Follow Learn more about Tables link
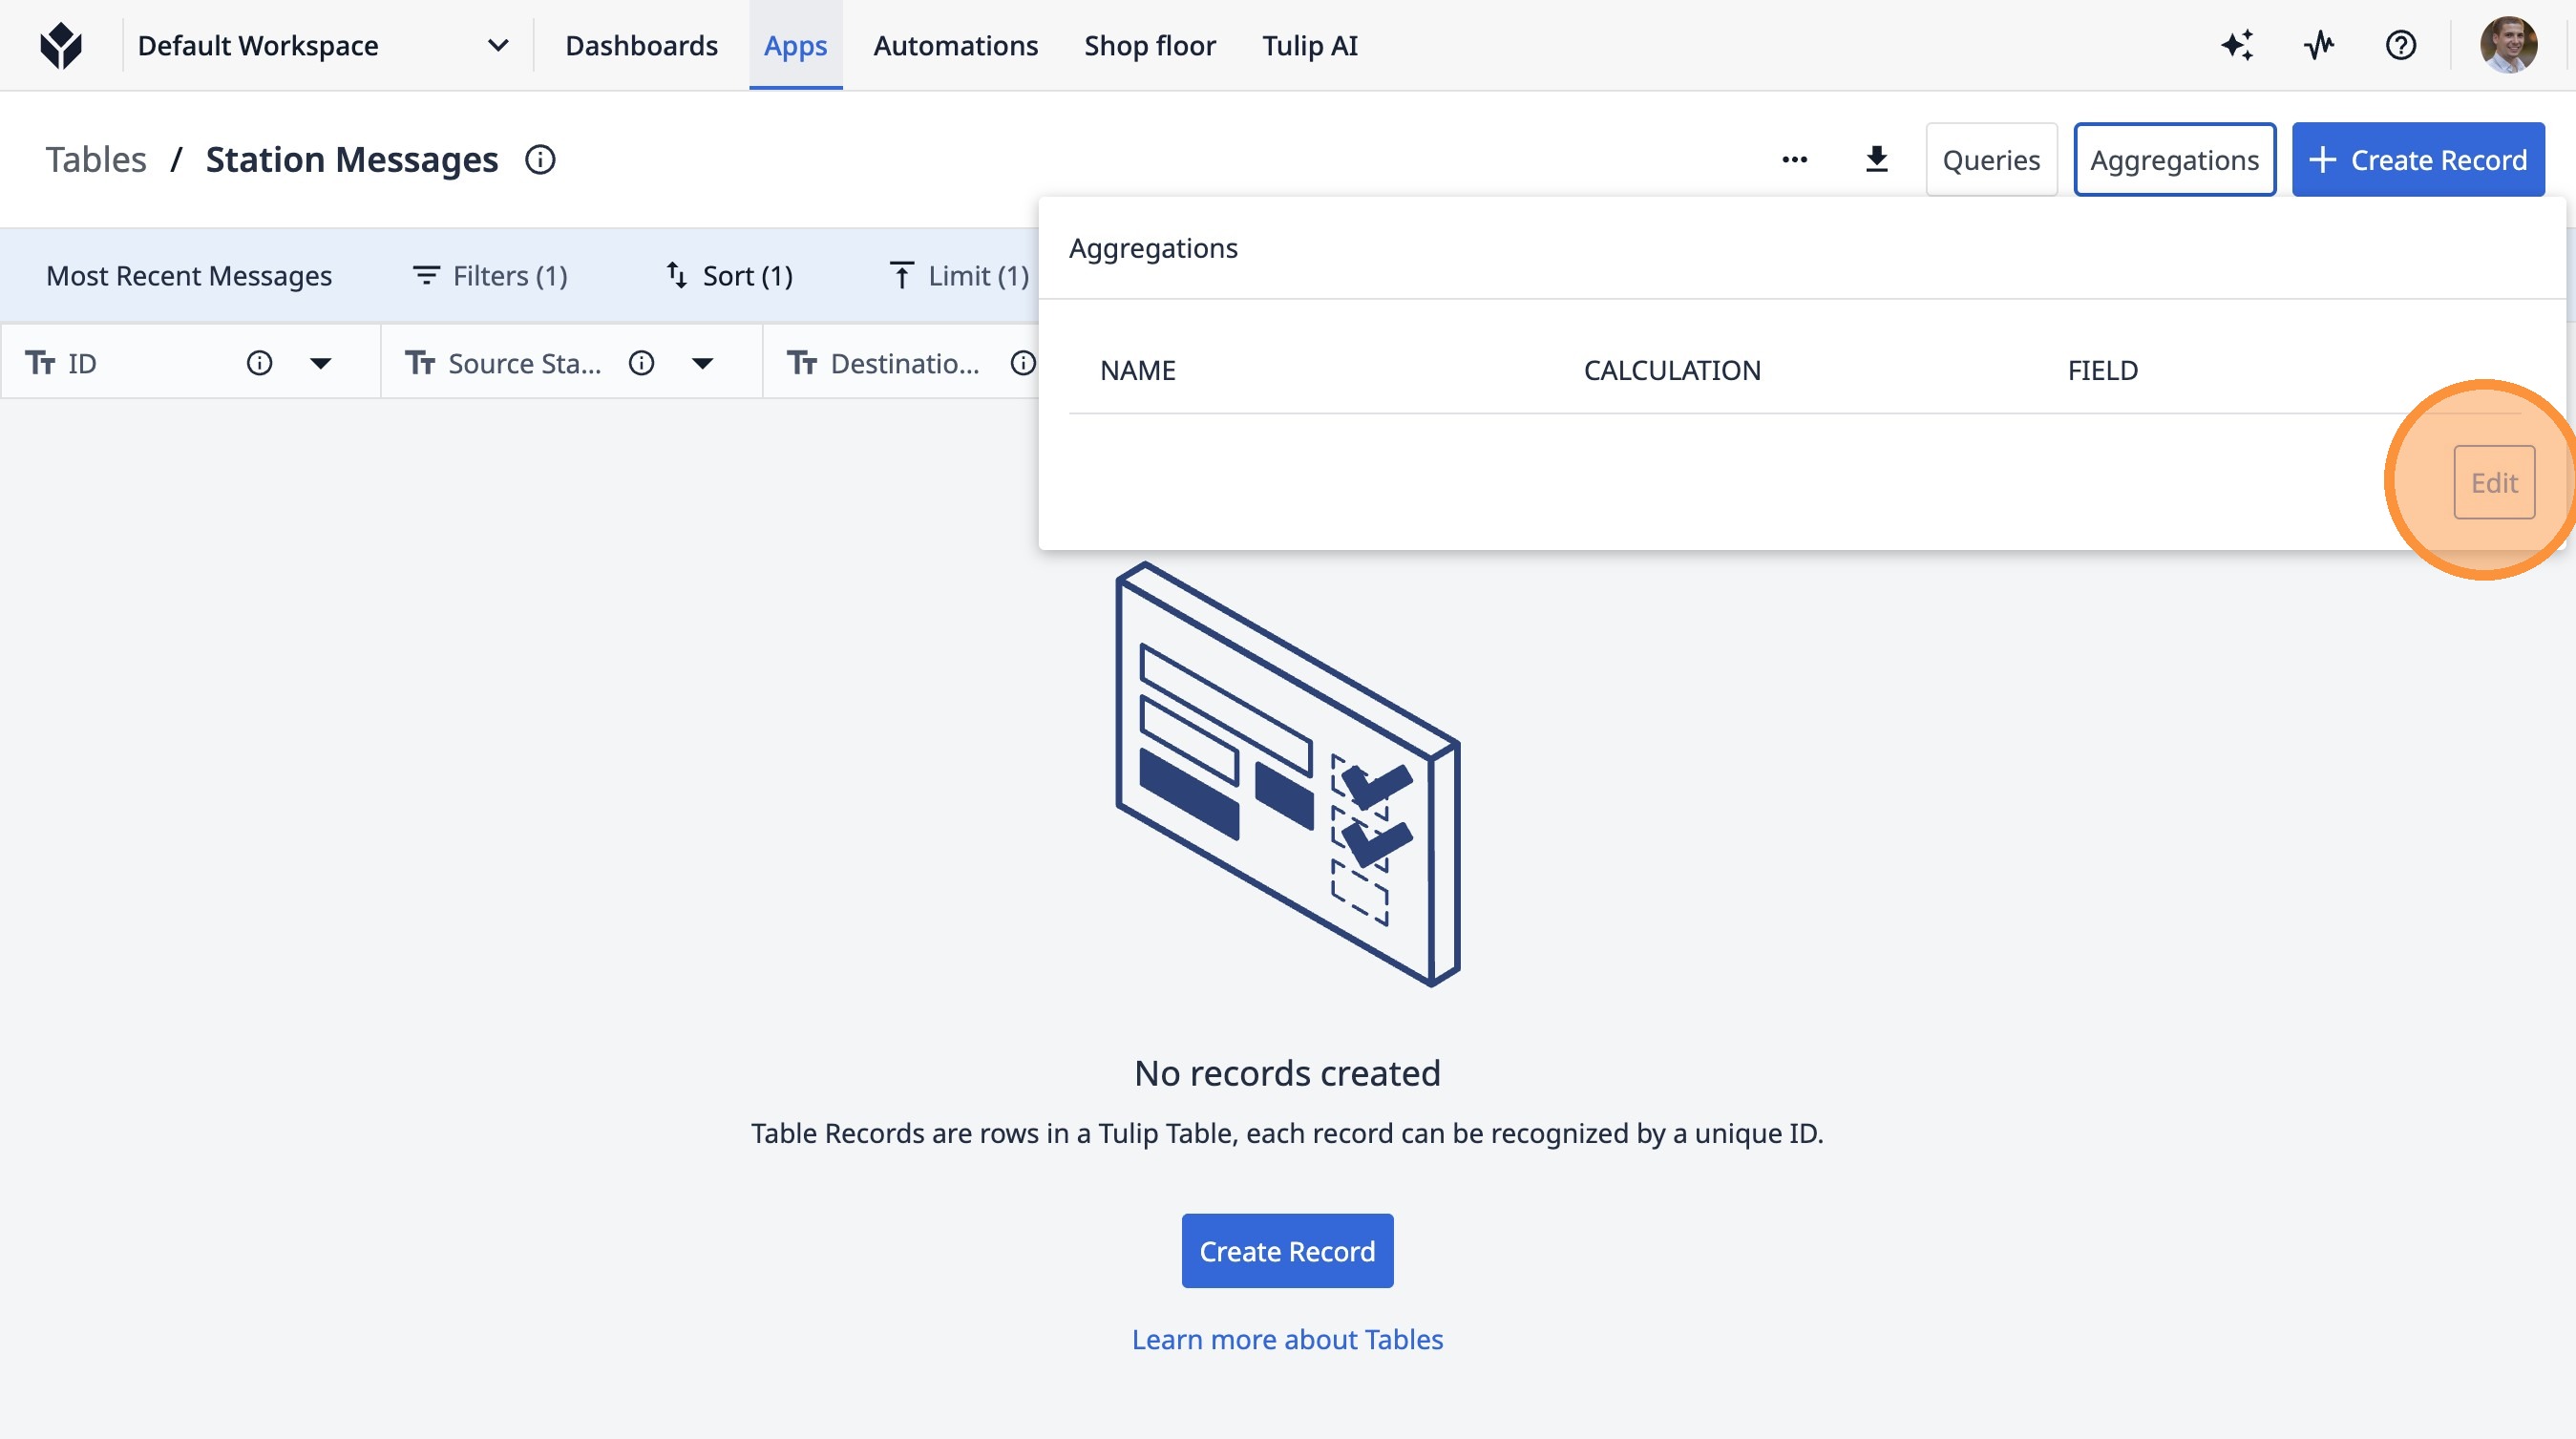The width and height of the screenshot is (2576, 1439). click(x=1287, y=1339)
